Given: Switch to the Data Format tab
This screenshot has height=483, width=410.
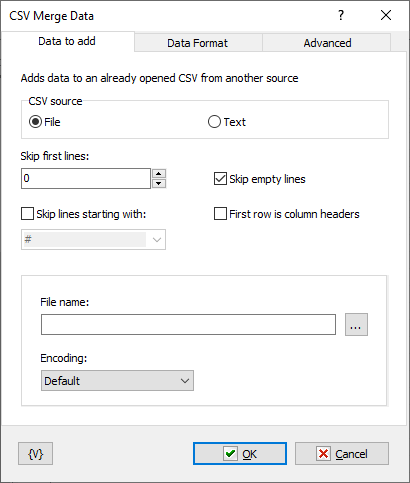Looking at the screenshot, I should (198, 43).
